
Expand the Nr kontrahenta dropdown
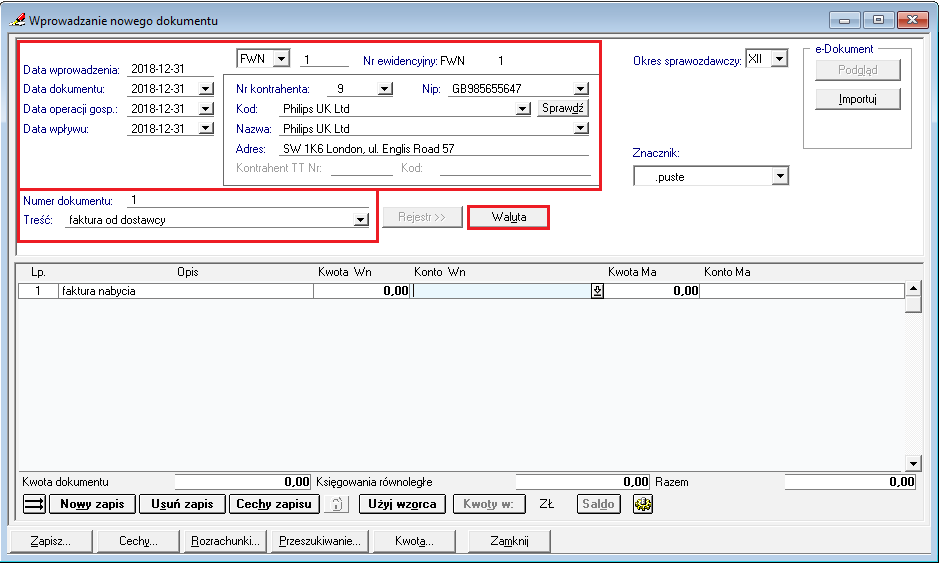pos(385,89)
